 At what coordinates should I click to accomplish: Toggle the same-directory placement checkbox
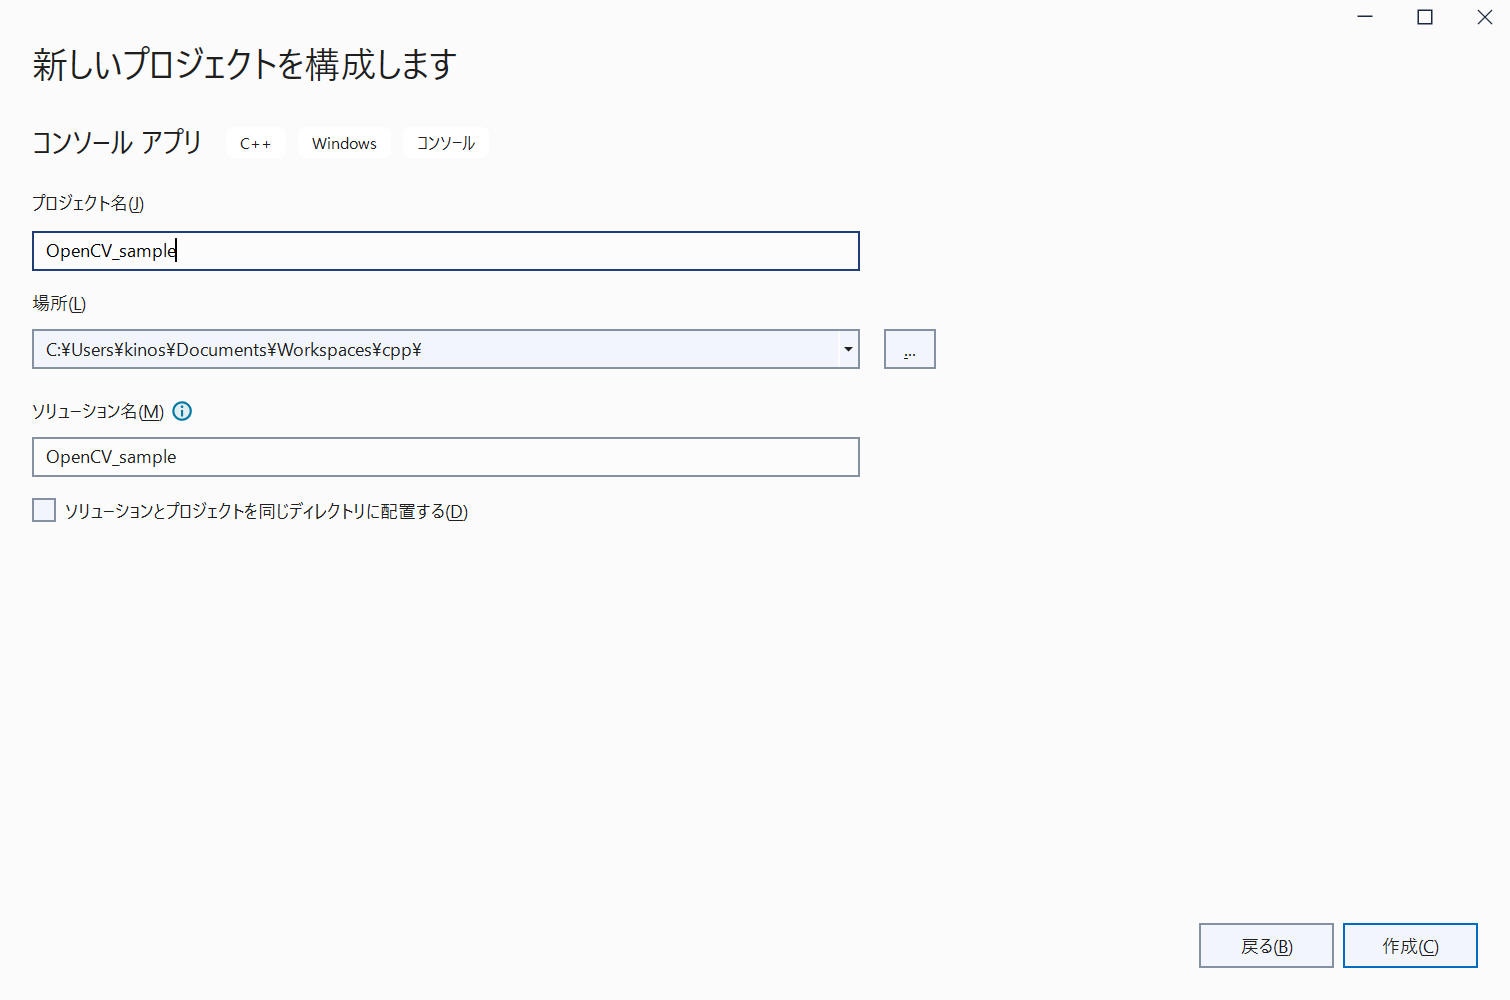[x=44, y=511]
